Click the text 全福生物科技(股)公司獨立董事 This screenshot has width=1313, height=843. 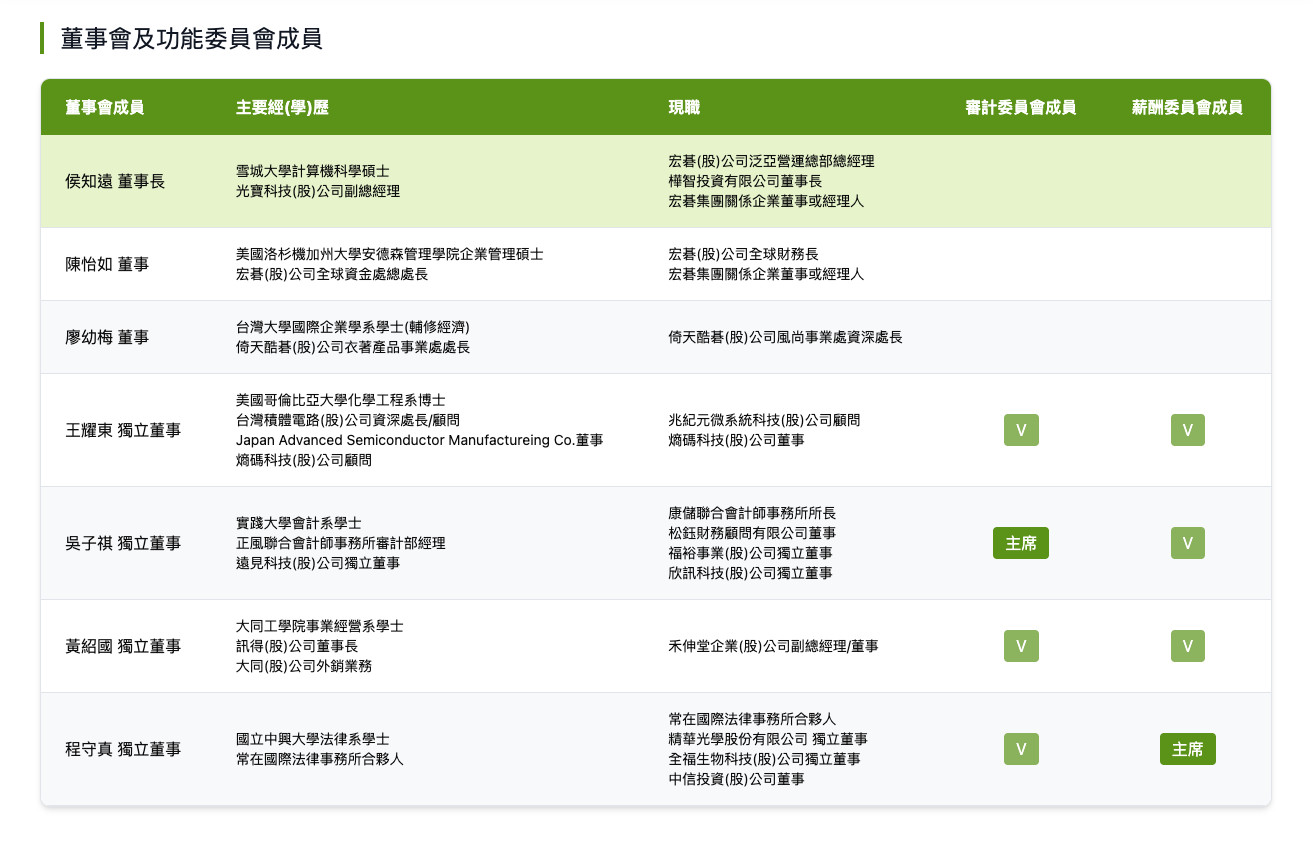(764, 759)
